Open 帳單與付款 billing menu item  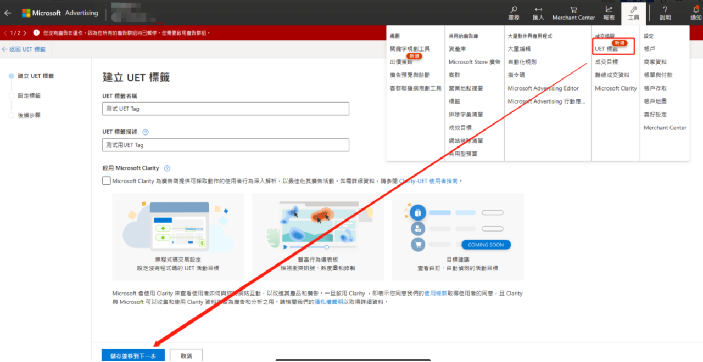pyautogui.click(x=658, y=75)
